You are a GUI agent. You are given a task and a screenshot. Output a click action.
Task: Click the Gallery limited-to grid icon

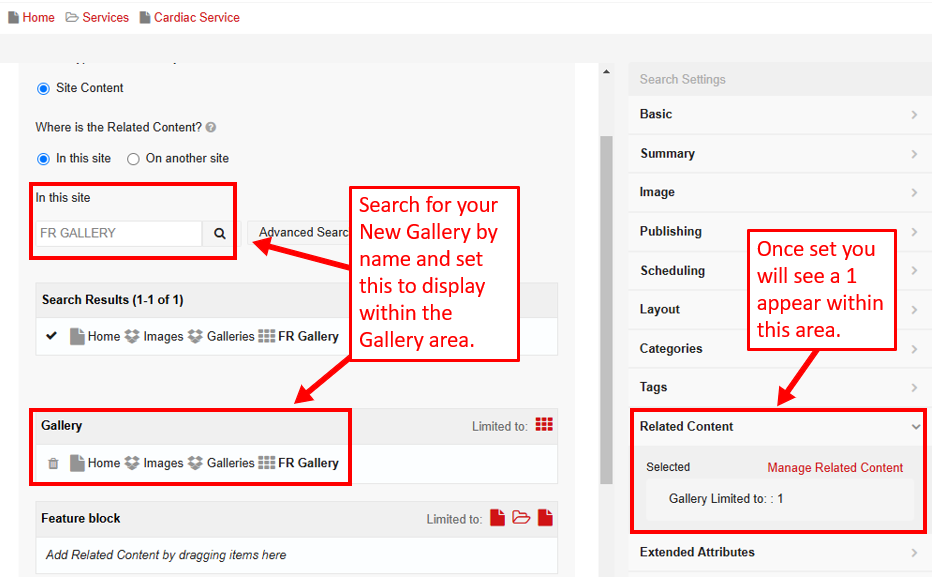[544, 424]
